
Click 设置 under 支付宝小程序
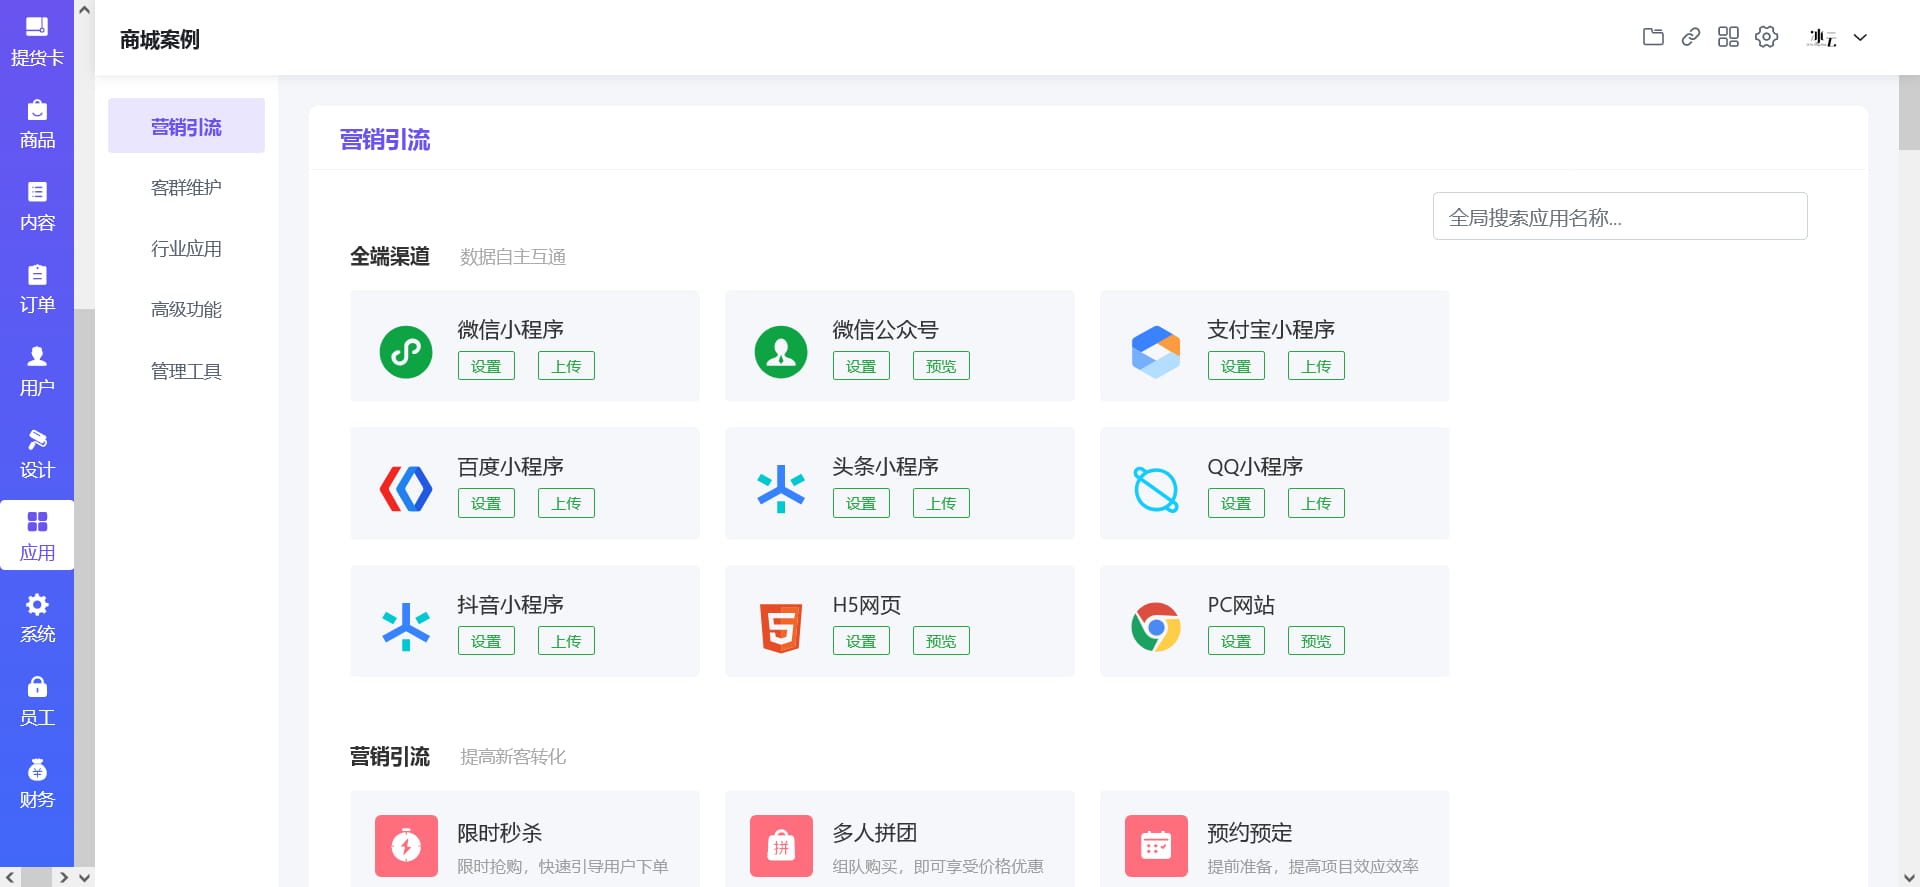pos(1236,366)
